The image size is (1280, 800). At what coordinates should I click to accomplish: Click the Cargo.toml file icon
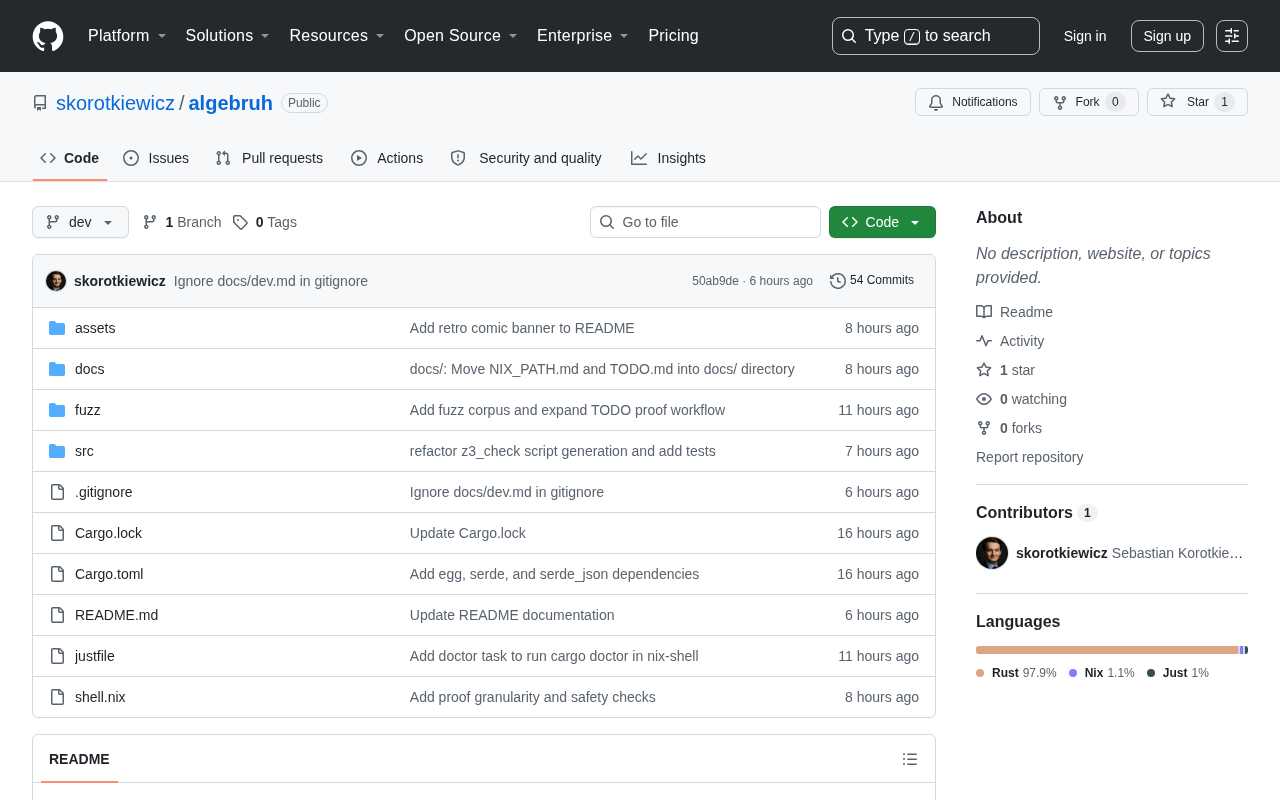(x=57, y=574)
